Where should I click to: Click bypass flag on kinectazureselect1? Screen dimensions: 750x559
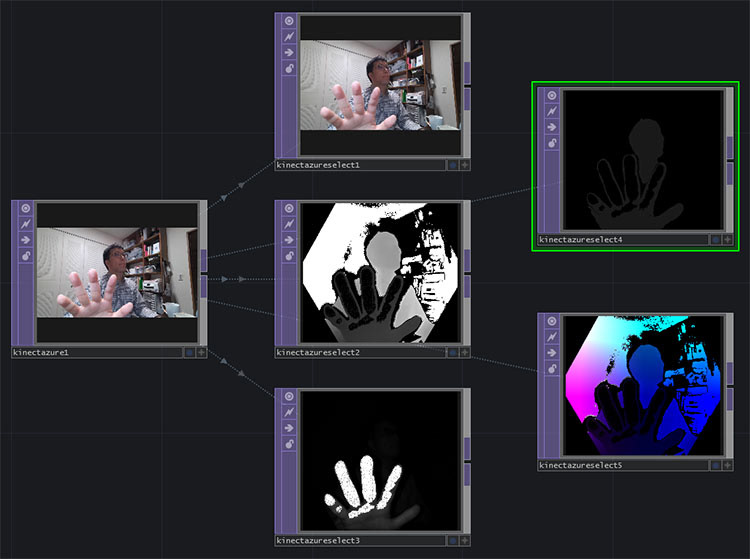tap(289, 36)
